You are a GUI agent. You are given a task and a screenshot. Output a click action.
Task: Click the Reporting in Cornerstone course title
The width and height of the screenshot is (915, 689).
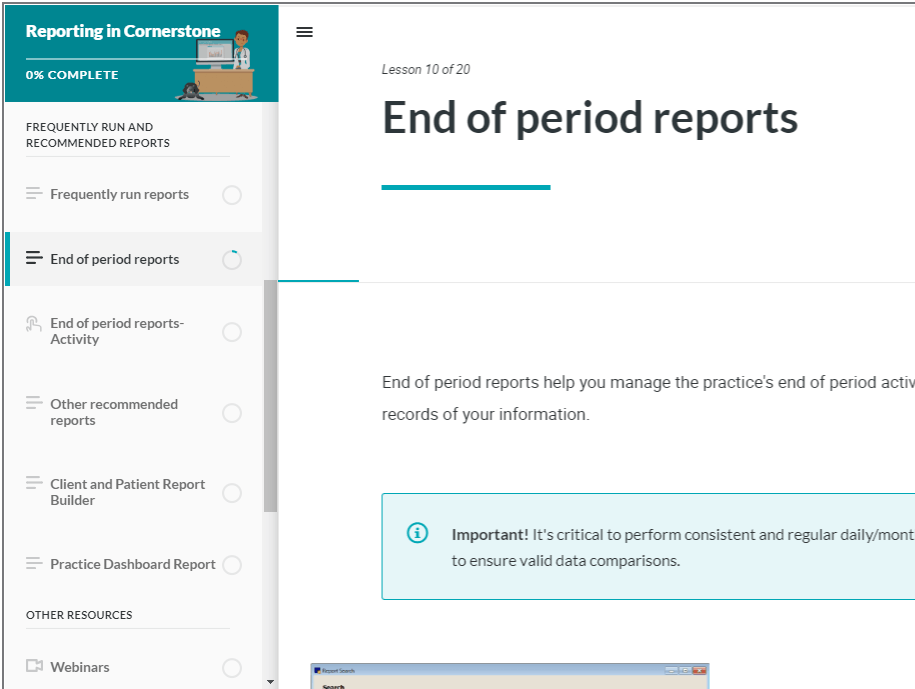123,31
